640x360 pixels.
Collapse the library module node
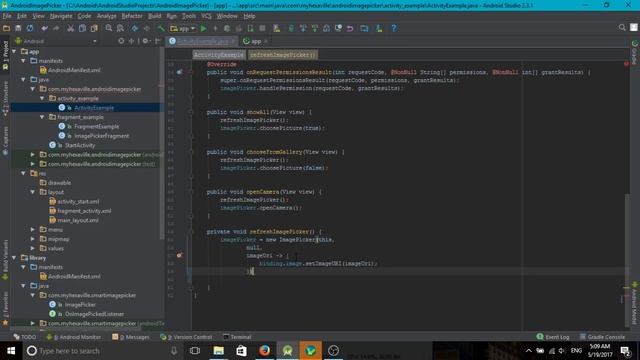click(x=14, y=258)
